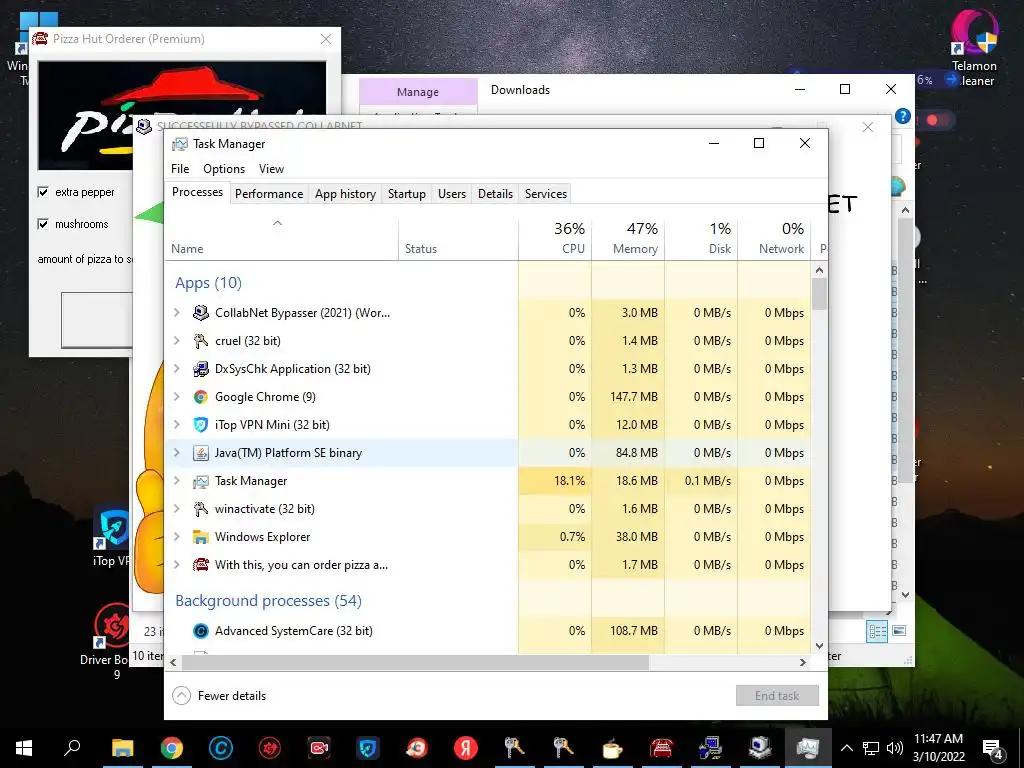Screen dimensions: 1024x768
Task: Click the End task button
Action: (x=777, y=696)
